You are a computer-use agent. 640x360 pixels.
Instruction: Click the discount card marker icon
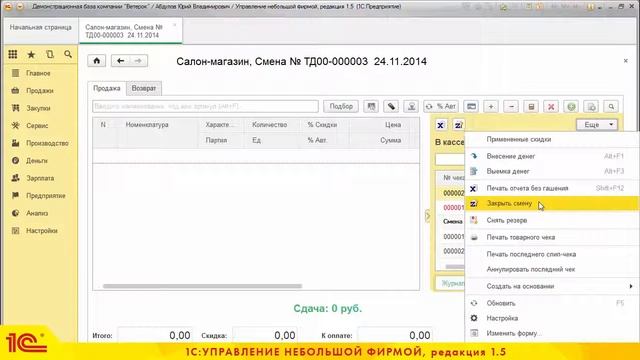[x=391, y=107]
